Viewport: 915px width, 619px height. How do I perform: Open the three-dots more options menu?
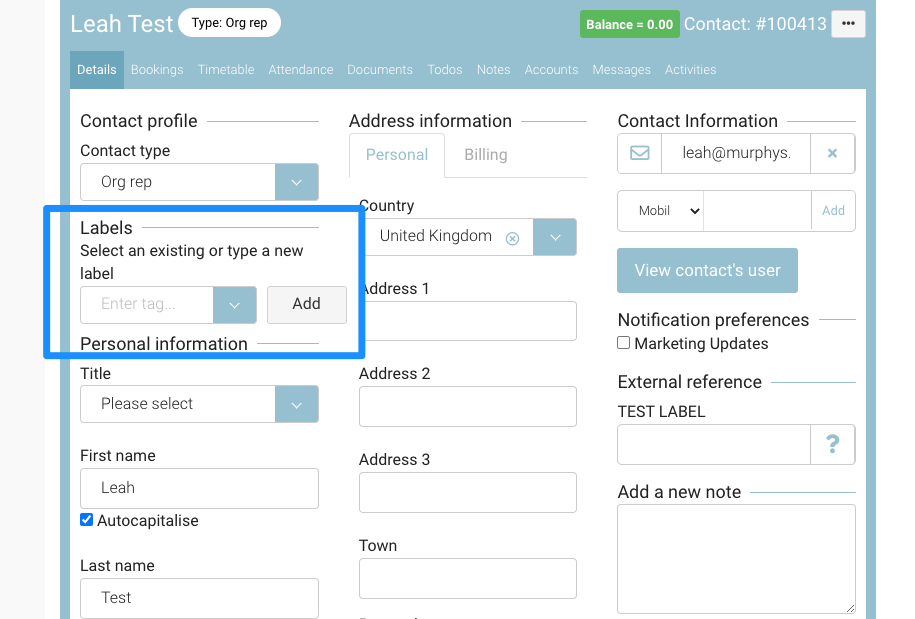click(x=848, y=23)
